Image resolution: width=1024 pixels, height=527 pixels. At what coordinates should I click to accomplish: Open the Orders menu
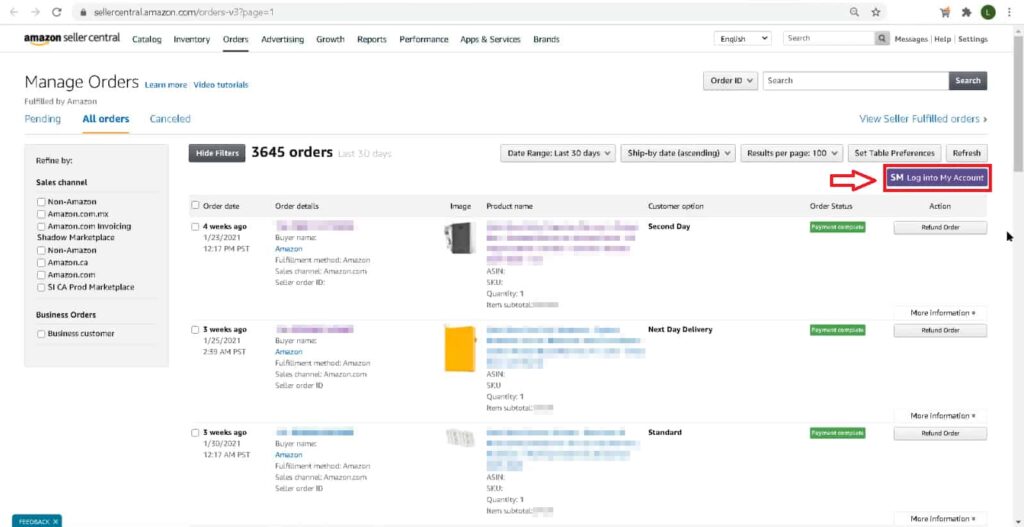tap(236, 39)
